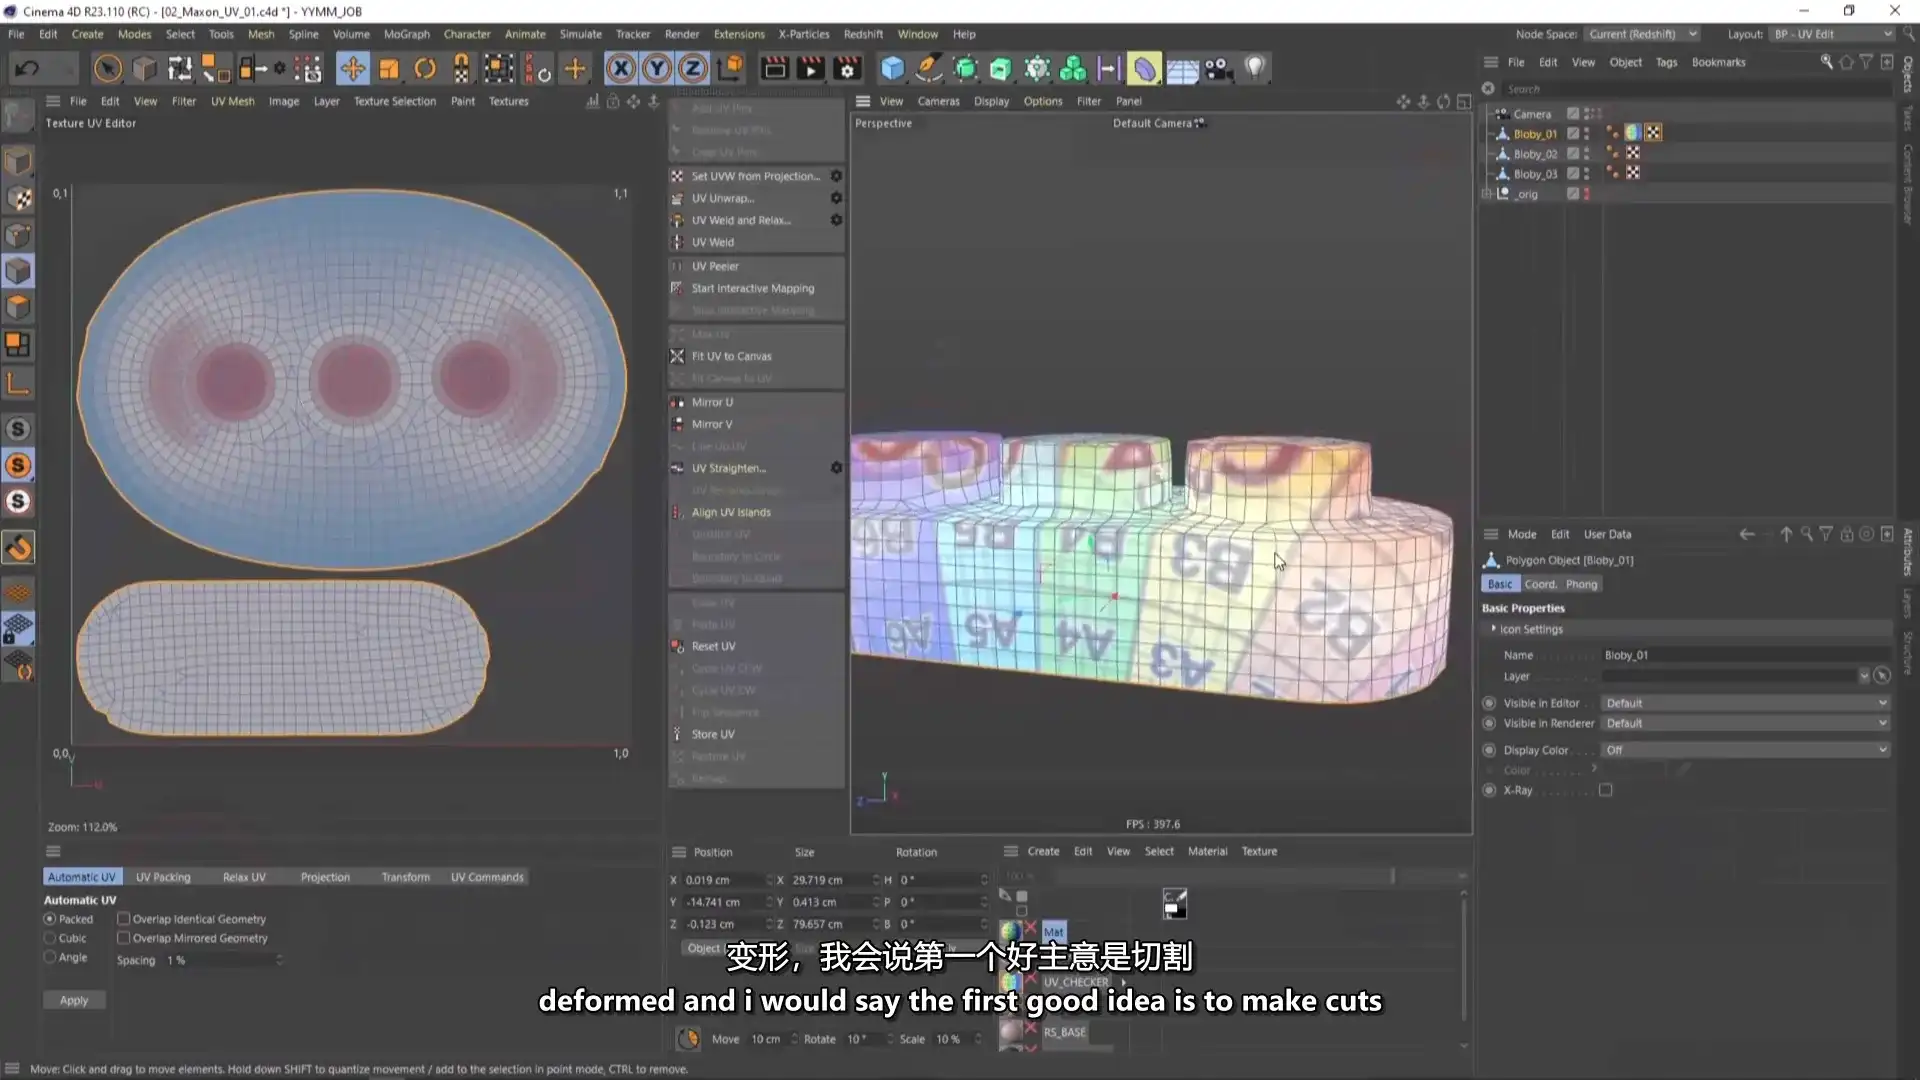Image resolution: width=1920 pixels, height=1080 pixels.
Task: Click the Apply button
Action: point(74,1000)
